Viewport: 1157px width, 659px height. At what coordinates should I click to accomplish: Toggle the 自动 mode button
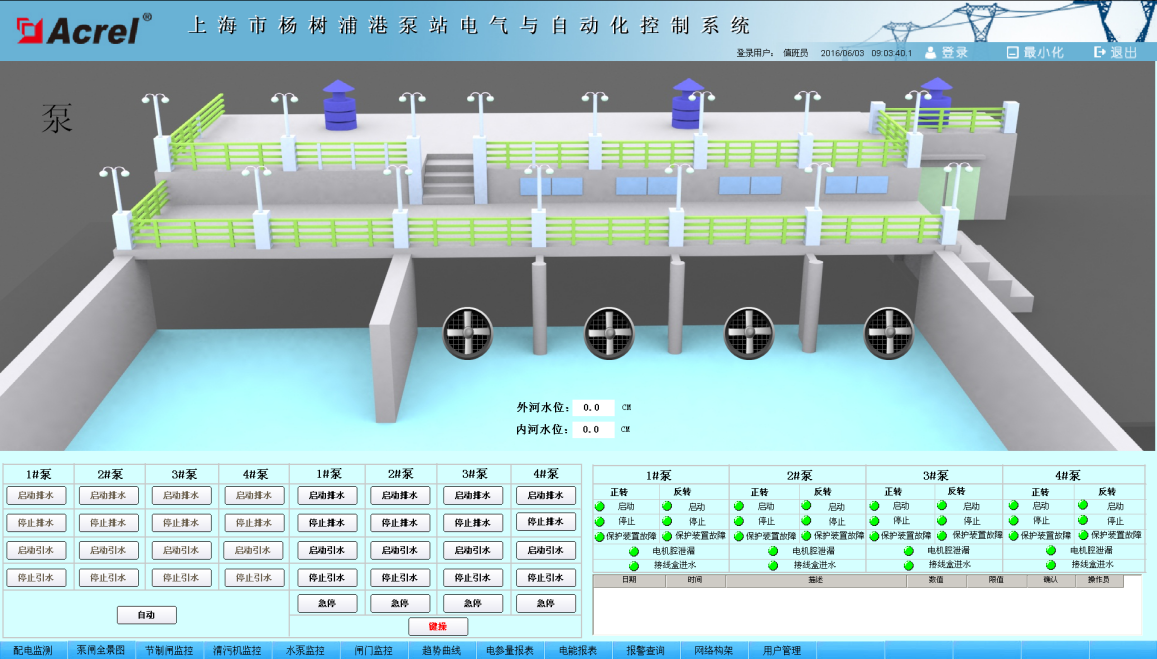pos(146,615)
